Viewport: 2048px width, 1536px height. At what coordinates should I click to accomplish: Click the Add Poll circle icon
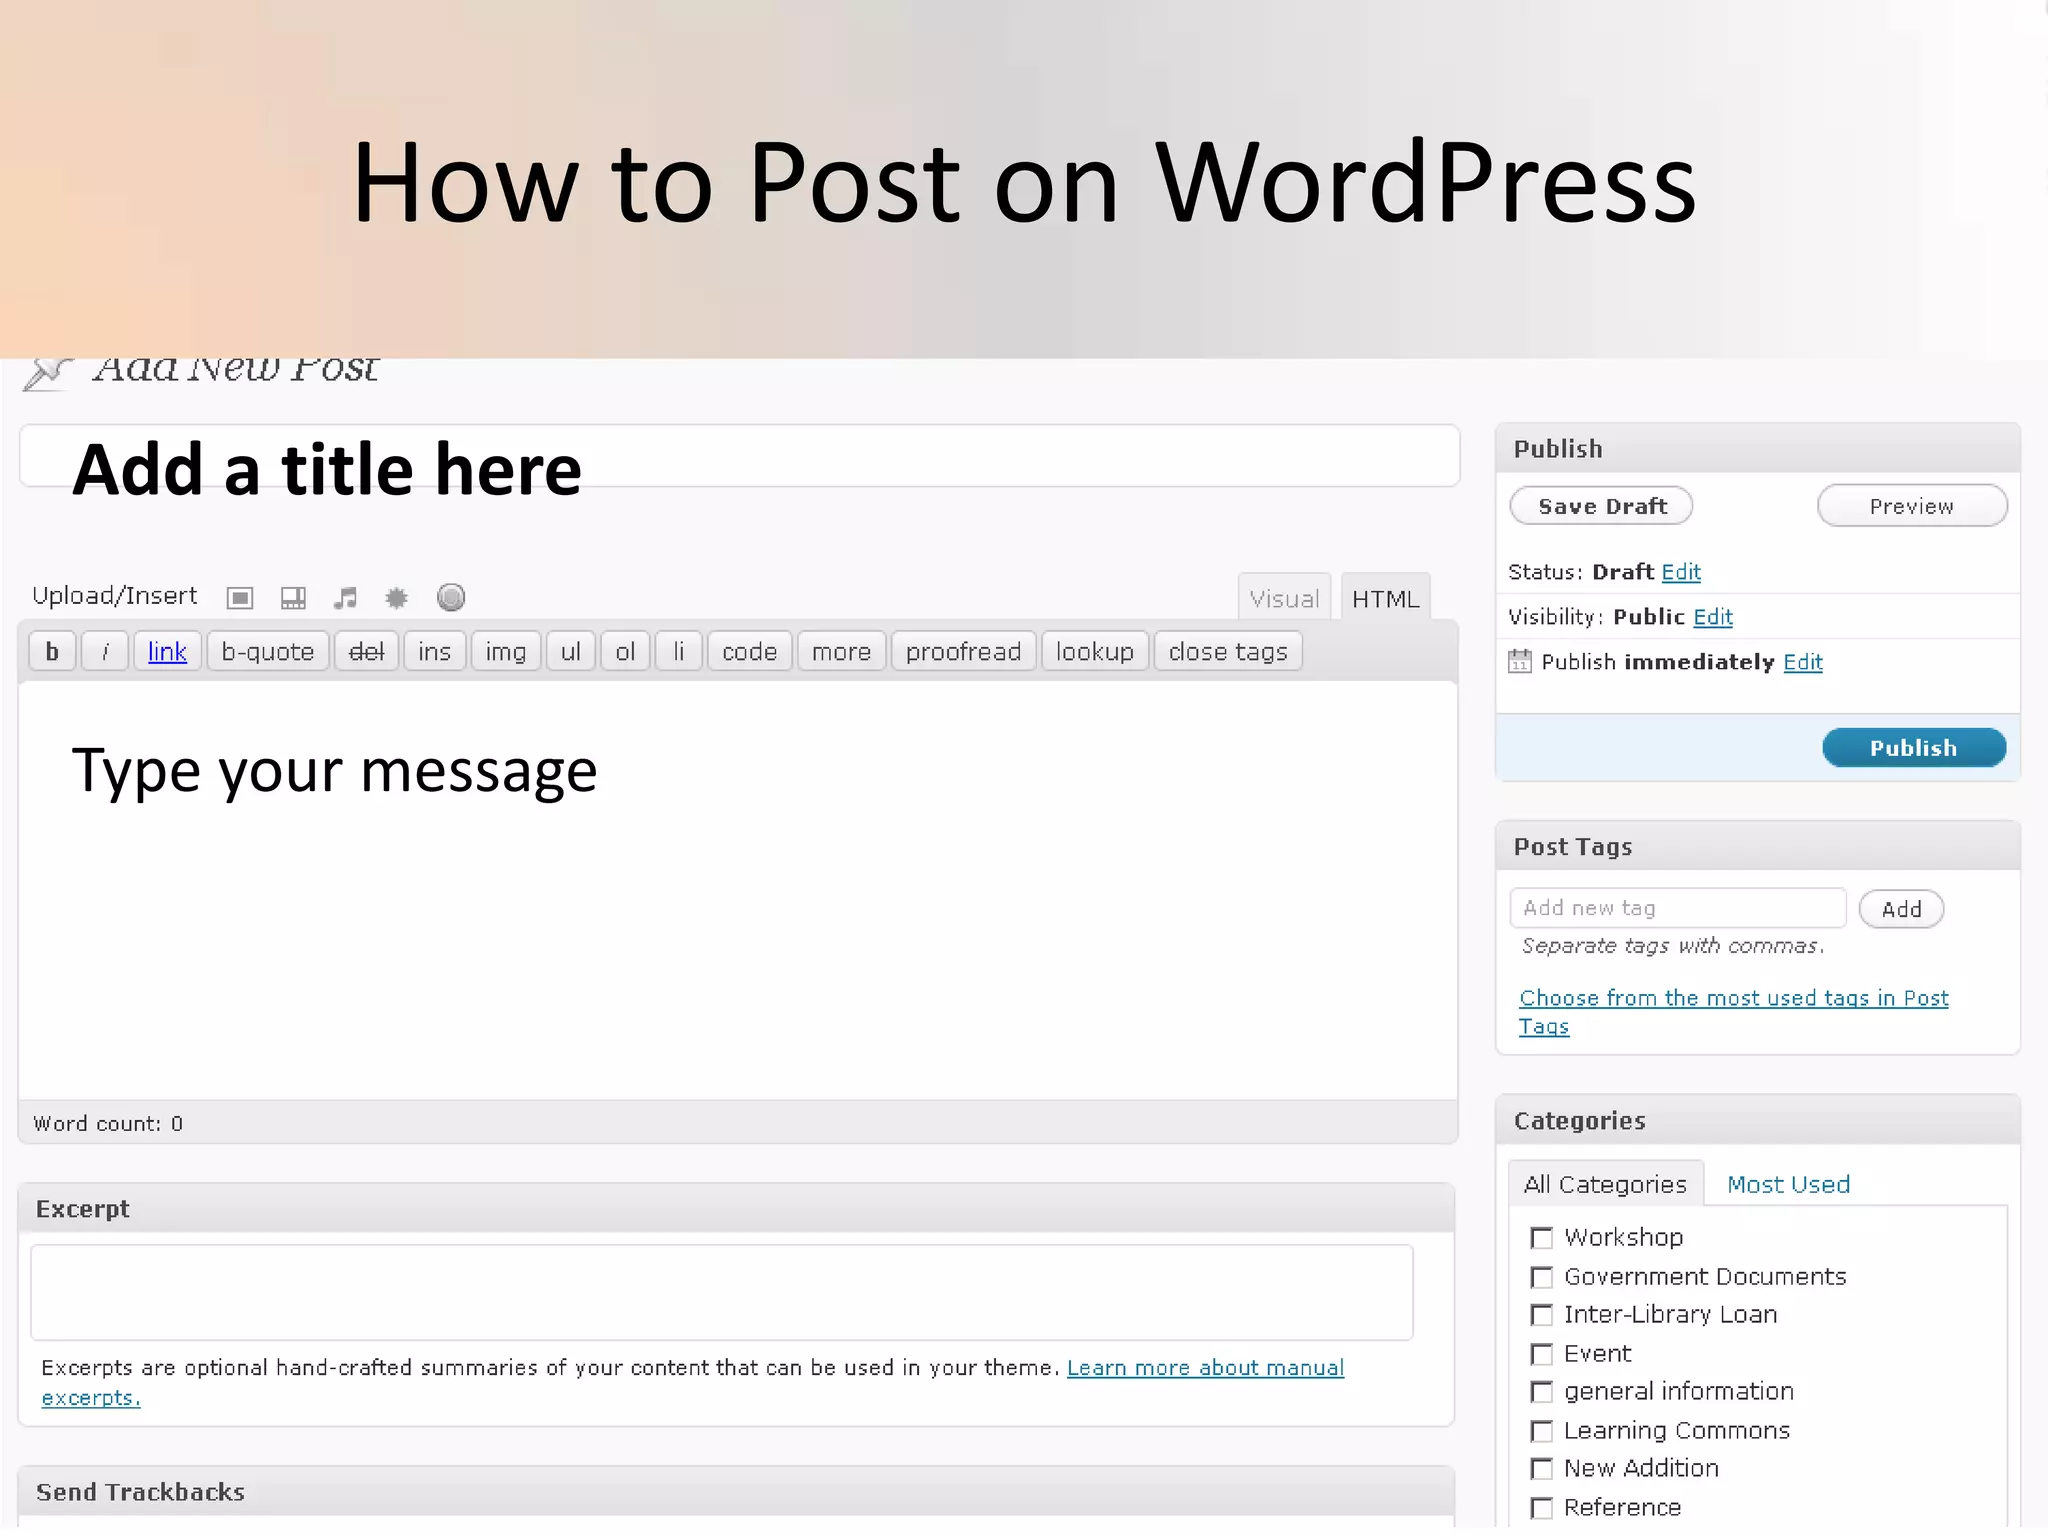(x=451, y=597)
